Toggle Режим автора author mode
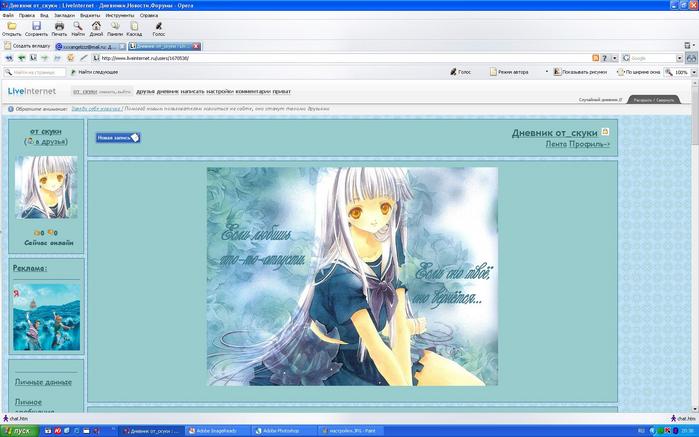Image resolution: width=699 pixels, height=437 pixels. click(509, 72)
